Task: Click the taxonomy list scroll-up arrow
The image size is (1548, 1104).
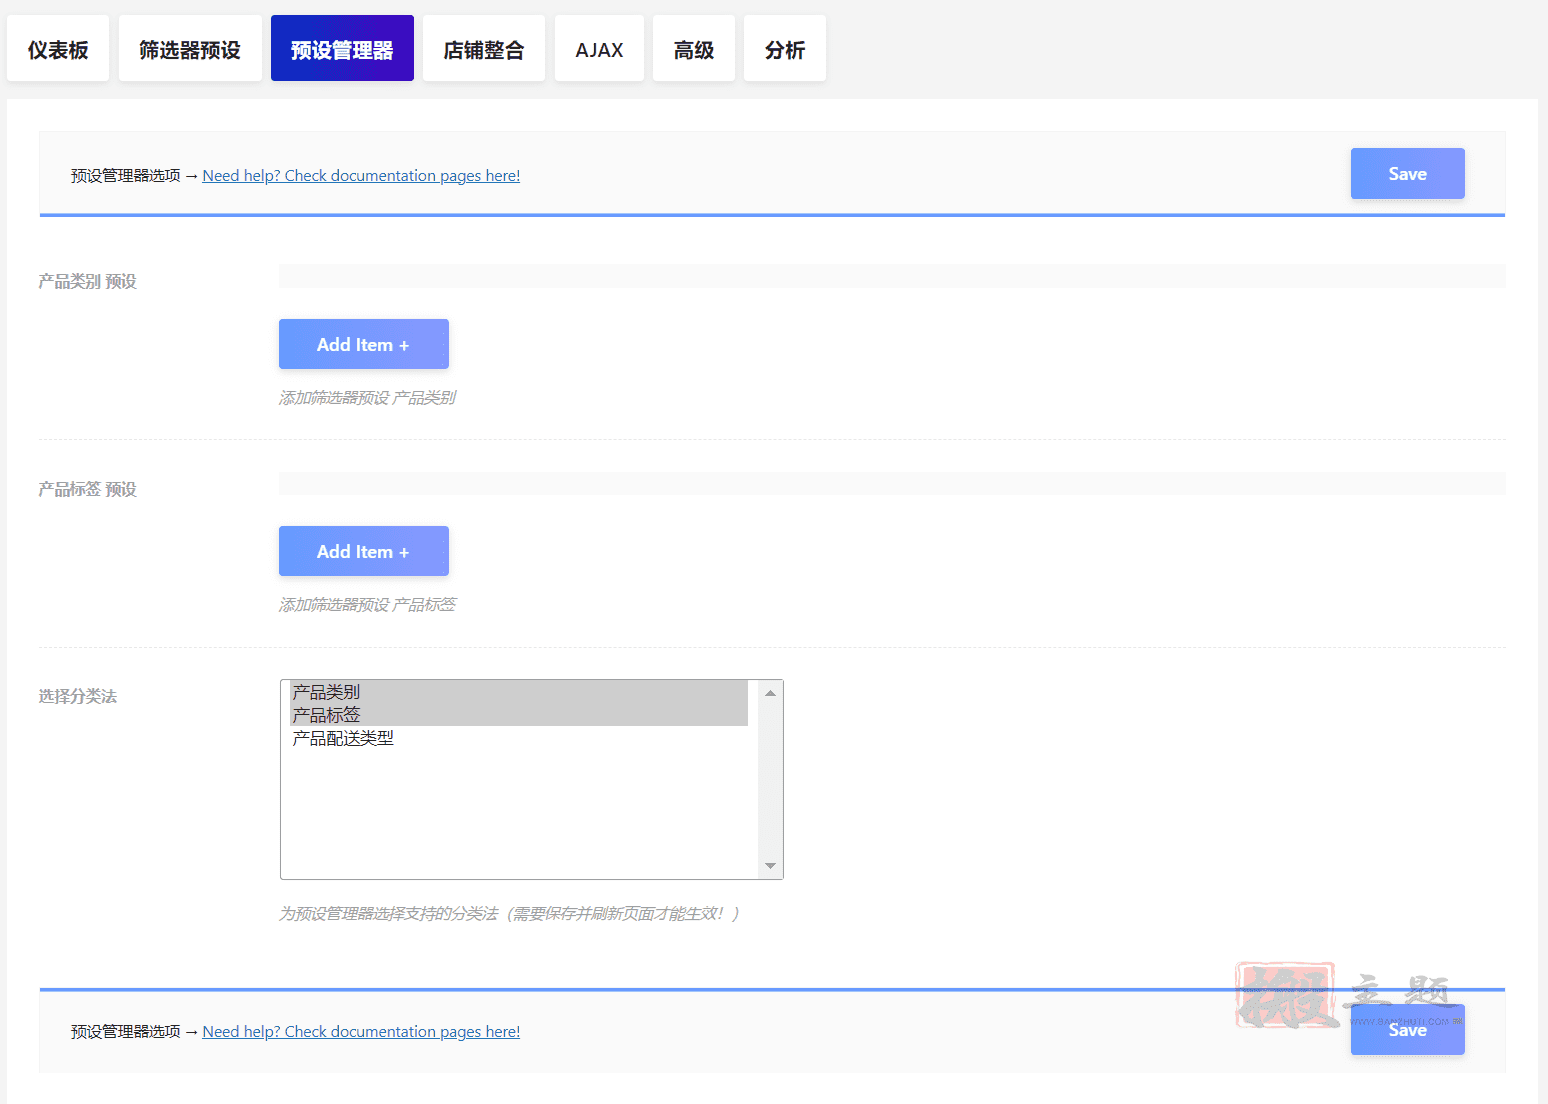Action: tap(770, 693)
